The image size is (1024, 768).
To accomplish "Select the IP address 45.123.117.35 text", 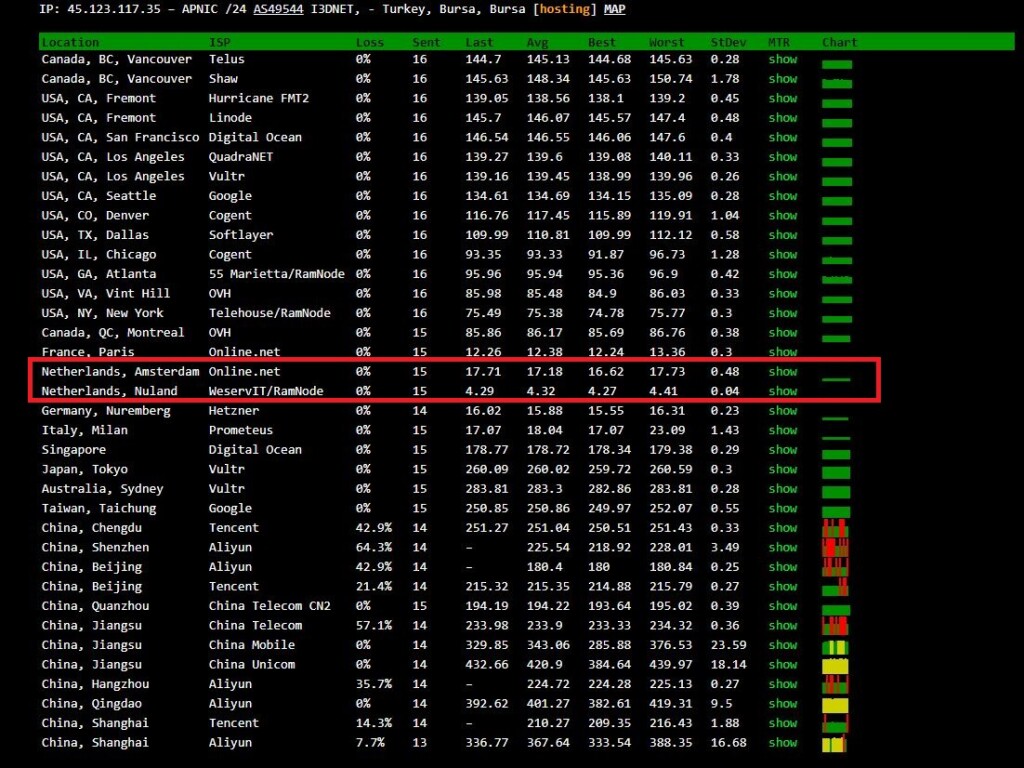I will pyautogui.click(x=113, y=9).
